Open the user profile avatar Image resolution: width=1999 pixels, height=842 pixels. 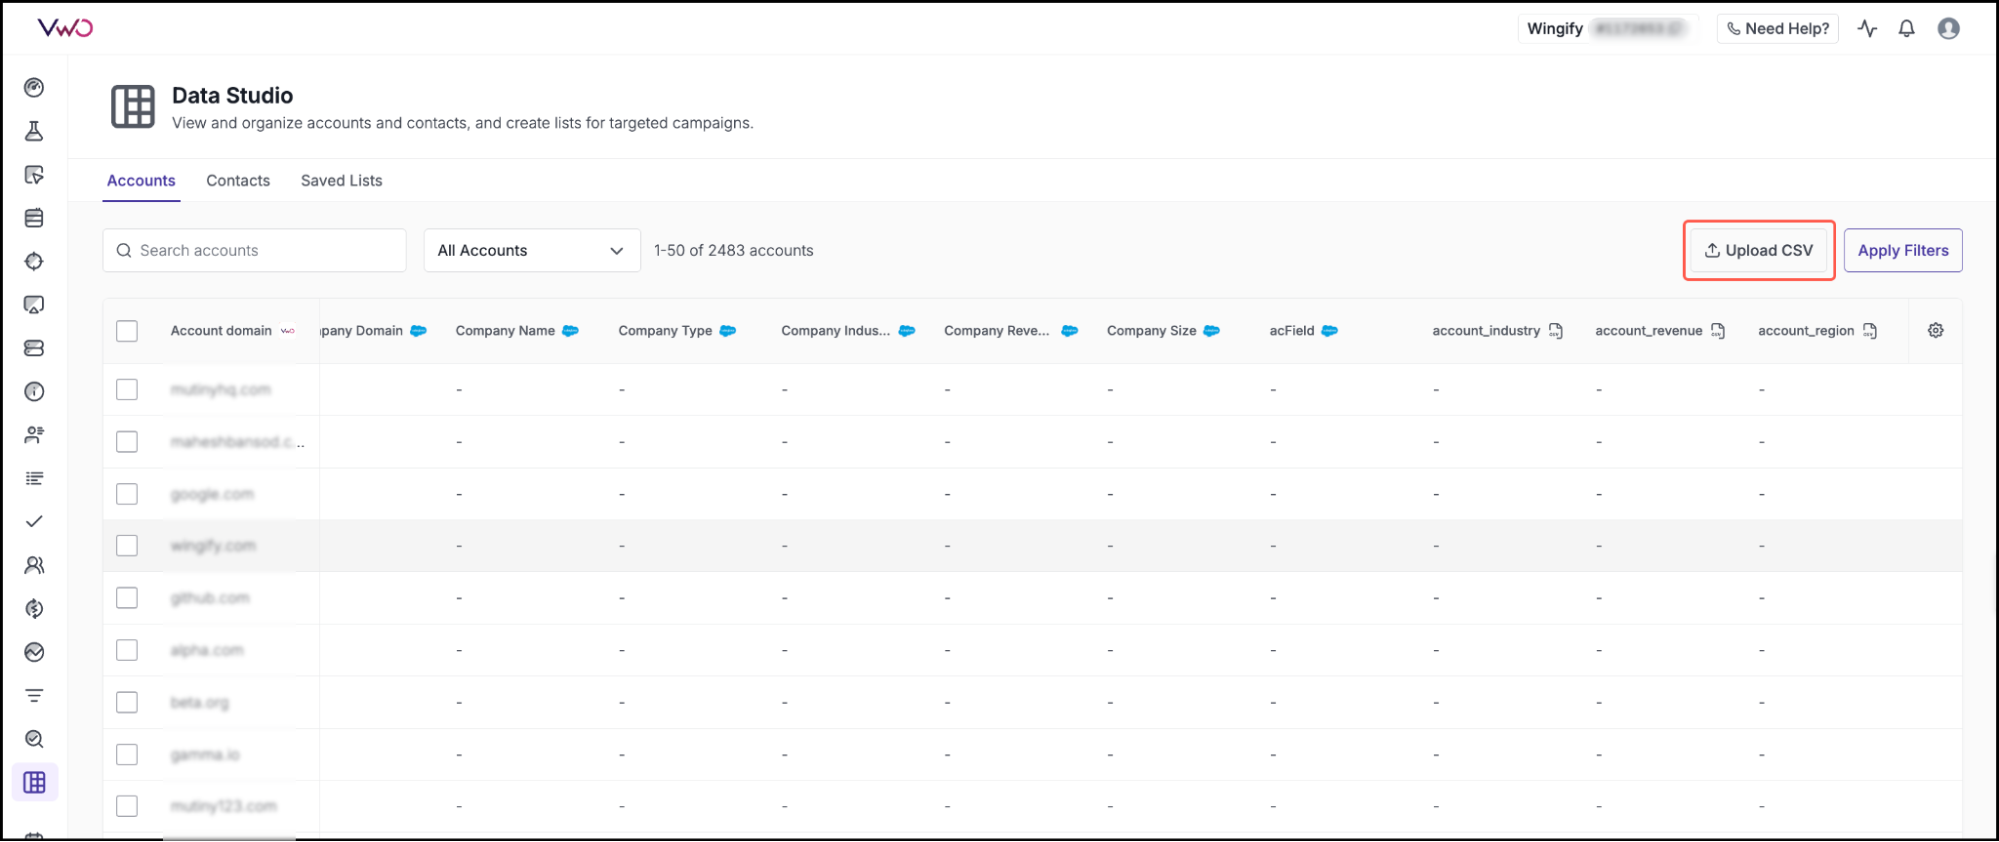tap(1948, 28)
